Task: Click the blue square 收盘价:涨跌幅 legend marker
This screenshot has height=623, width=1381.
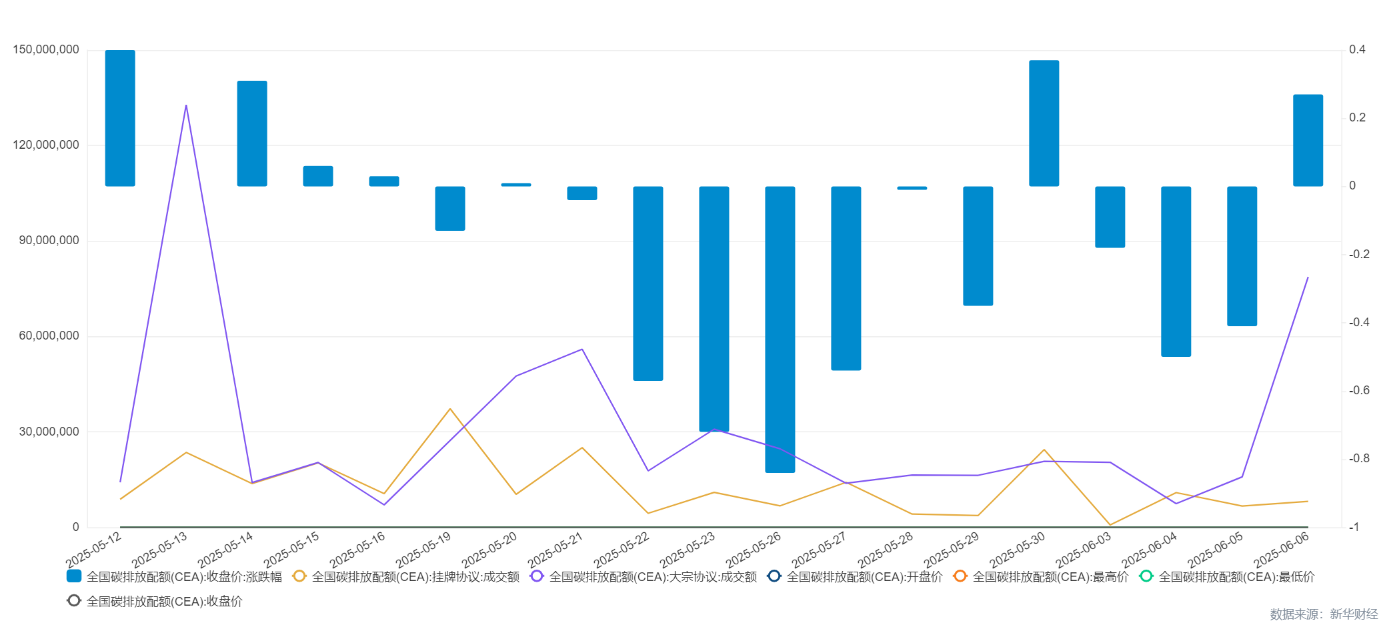Action: click(74, 577)
